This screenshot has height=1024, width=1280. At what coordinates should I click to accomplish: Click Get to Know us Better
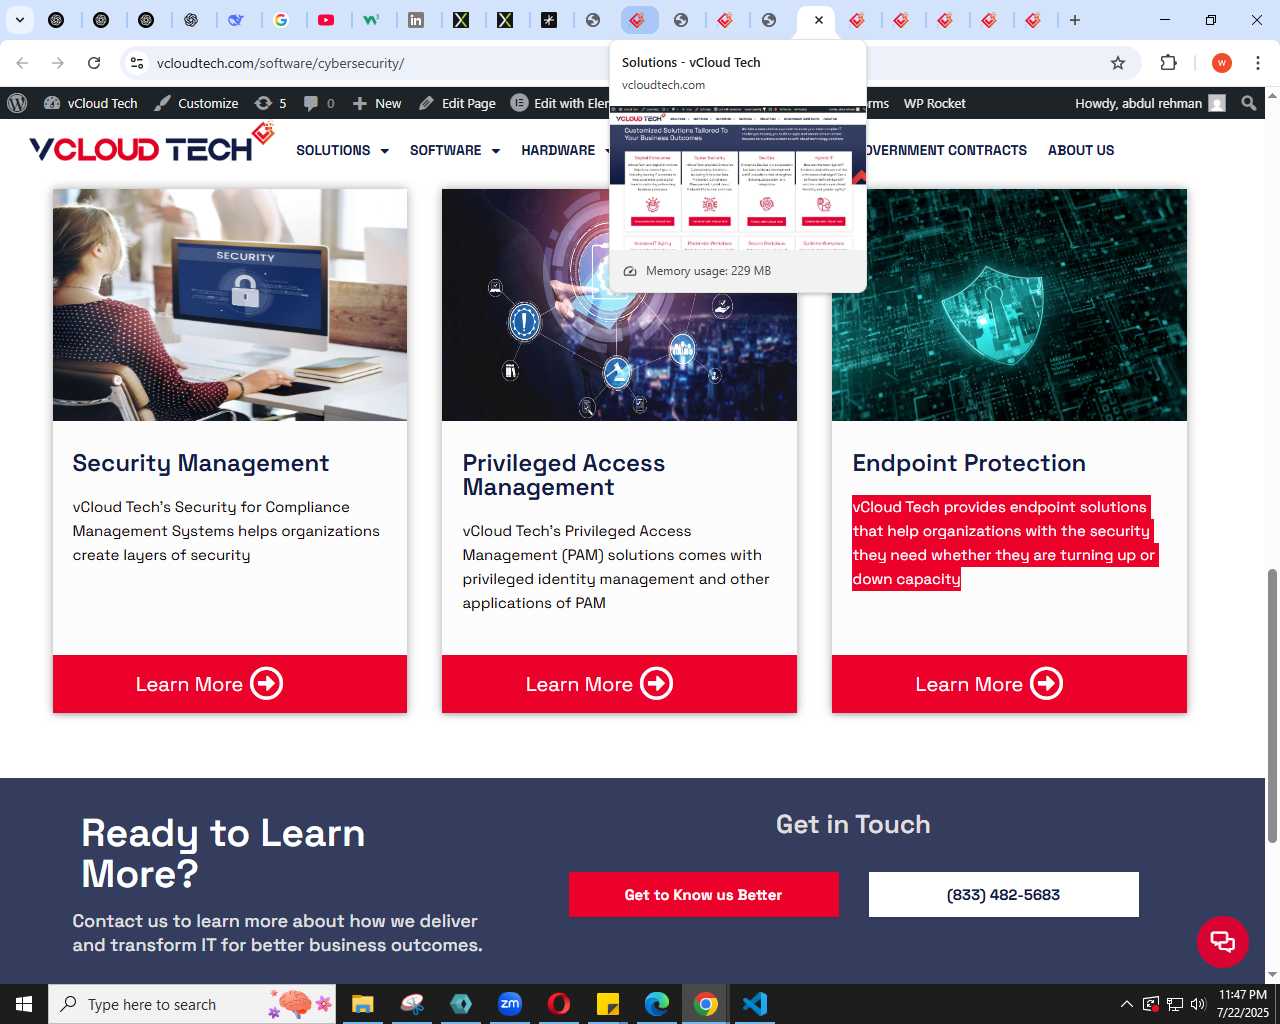point(704,894)
